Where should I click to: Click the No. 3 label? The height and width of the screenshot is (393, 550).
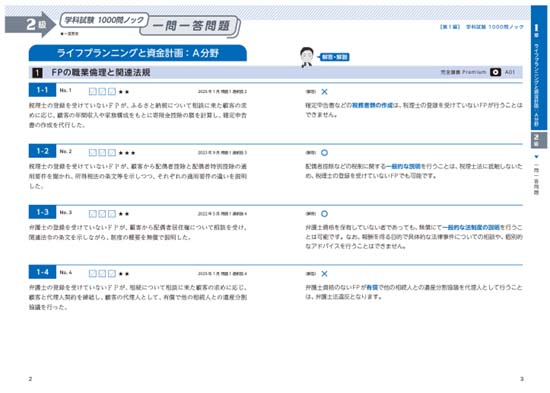[66, 213]
